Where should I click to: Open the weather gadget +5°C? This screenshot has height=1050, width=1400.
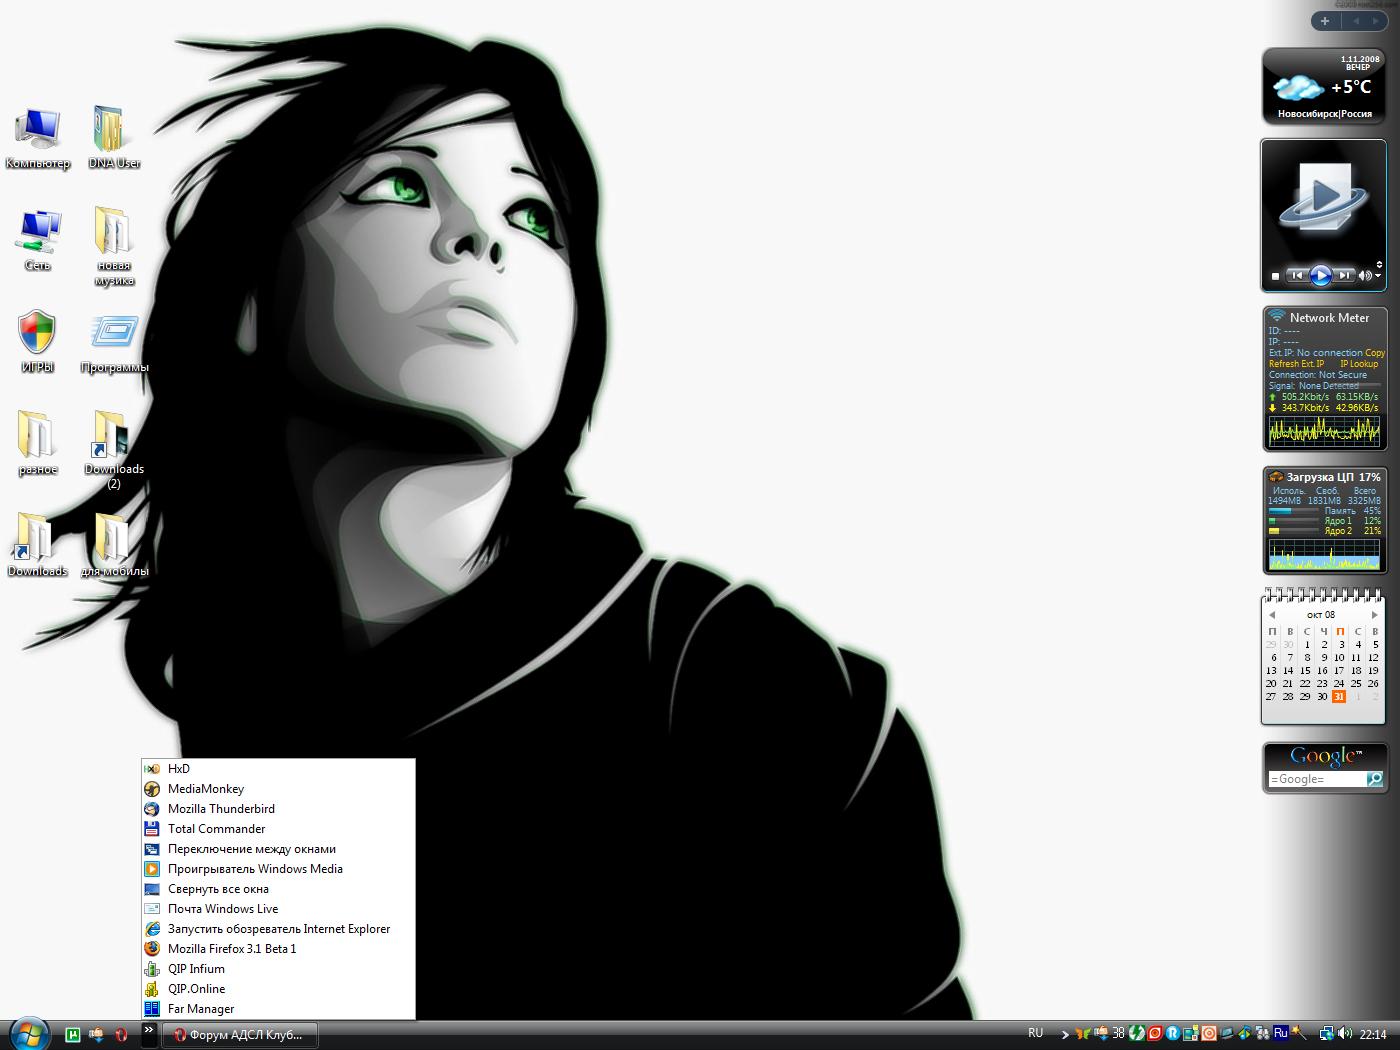pos(1324,86)
